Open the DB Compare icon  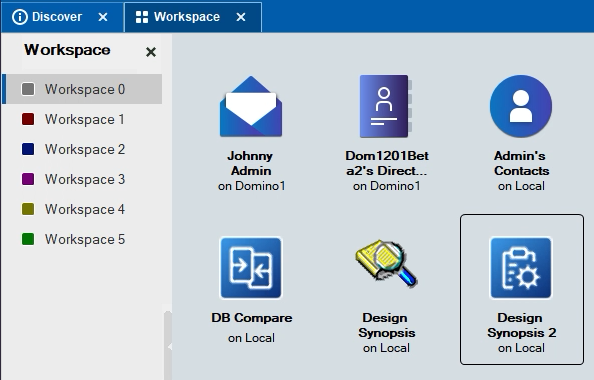click(x=251, y=268)
